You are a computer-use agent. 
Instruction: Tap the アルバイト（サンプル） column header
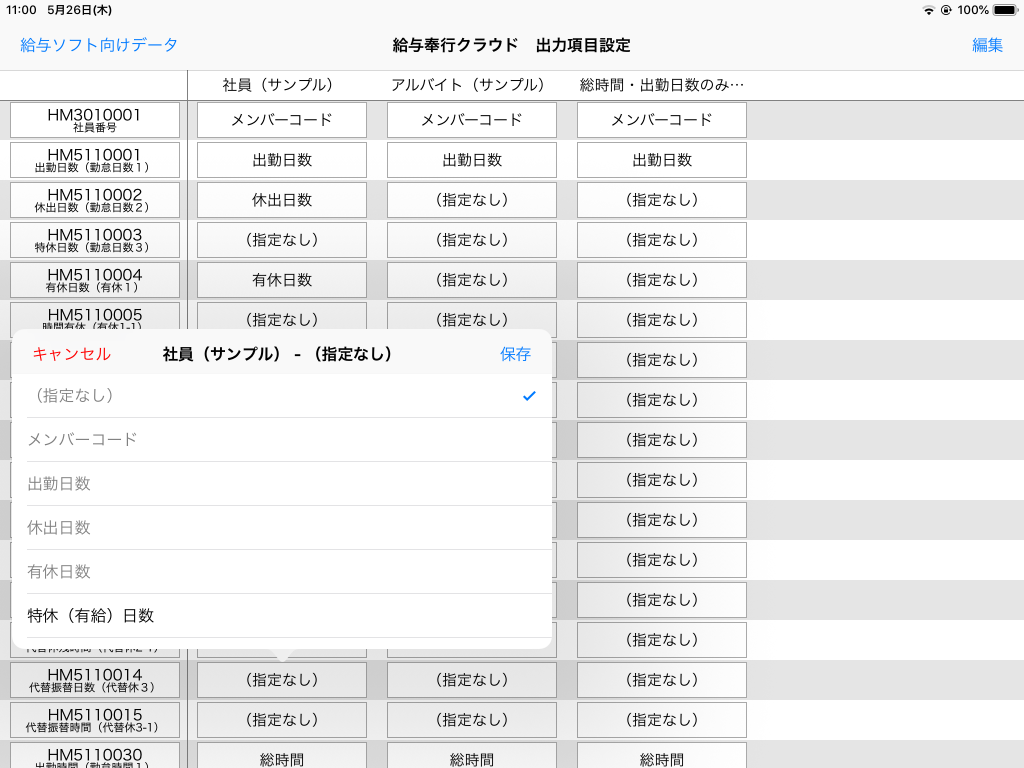467,85
